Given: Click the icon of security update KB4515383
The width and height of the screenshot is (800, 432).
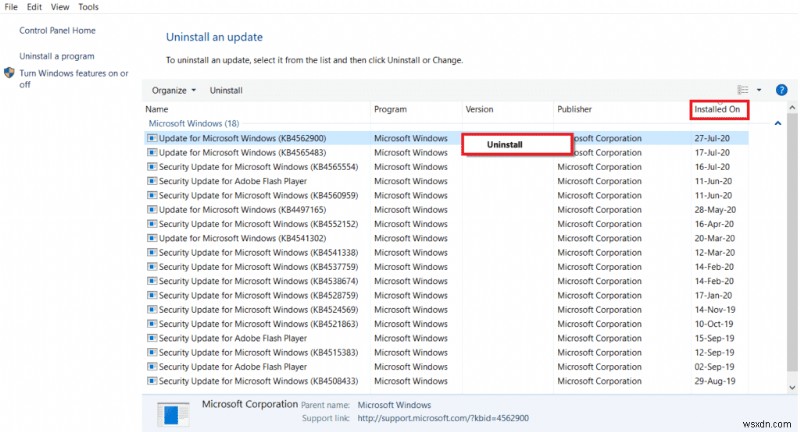Looking at the screenshot, I should (152, 352).
